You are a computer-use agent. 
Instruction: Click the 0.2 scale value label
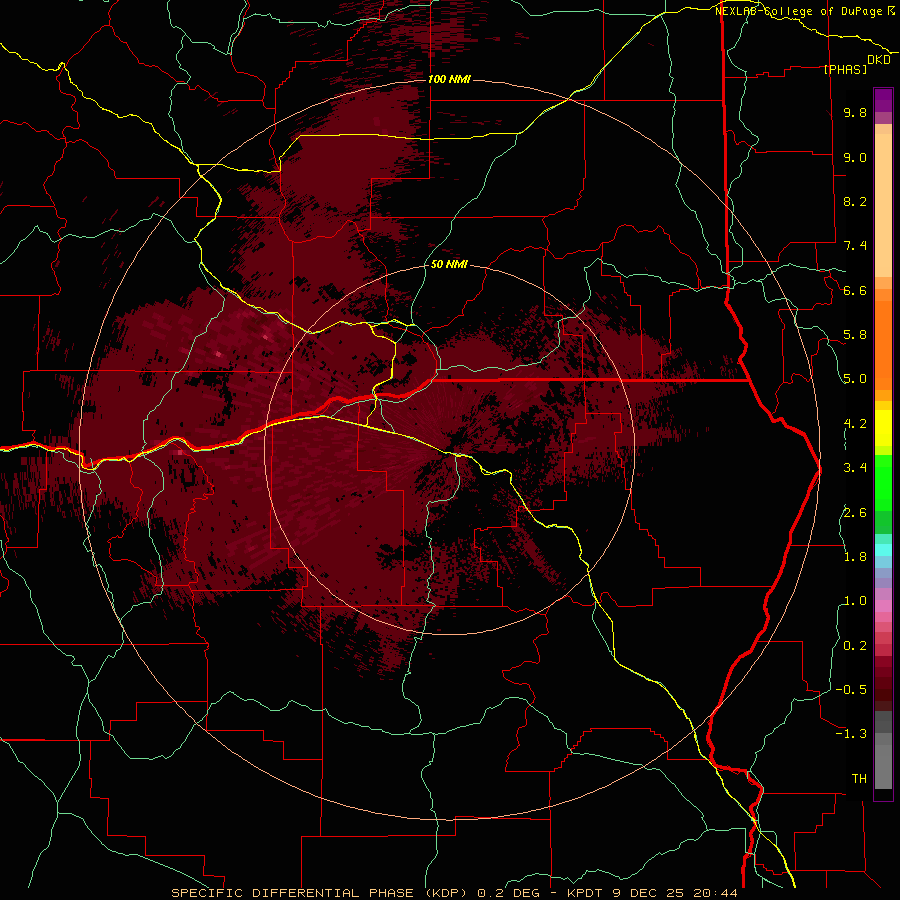coord(855,646)
